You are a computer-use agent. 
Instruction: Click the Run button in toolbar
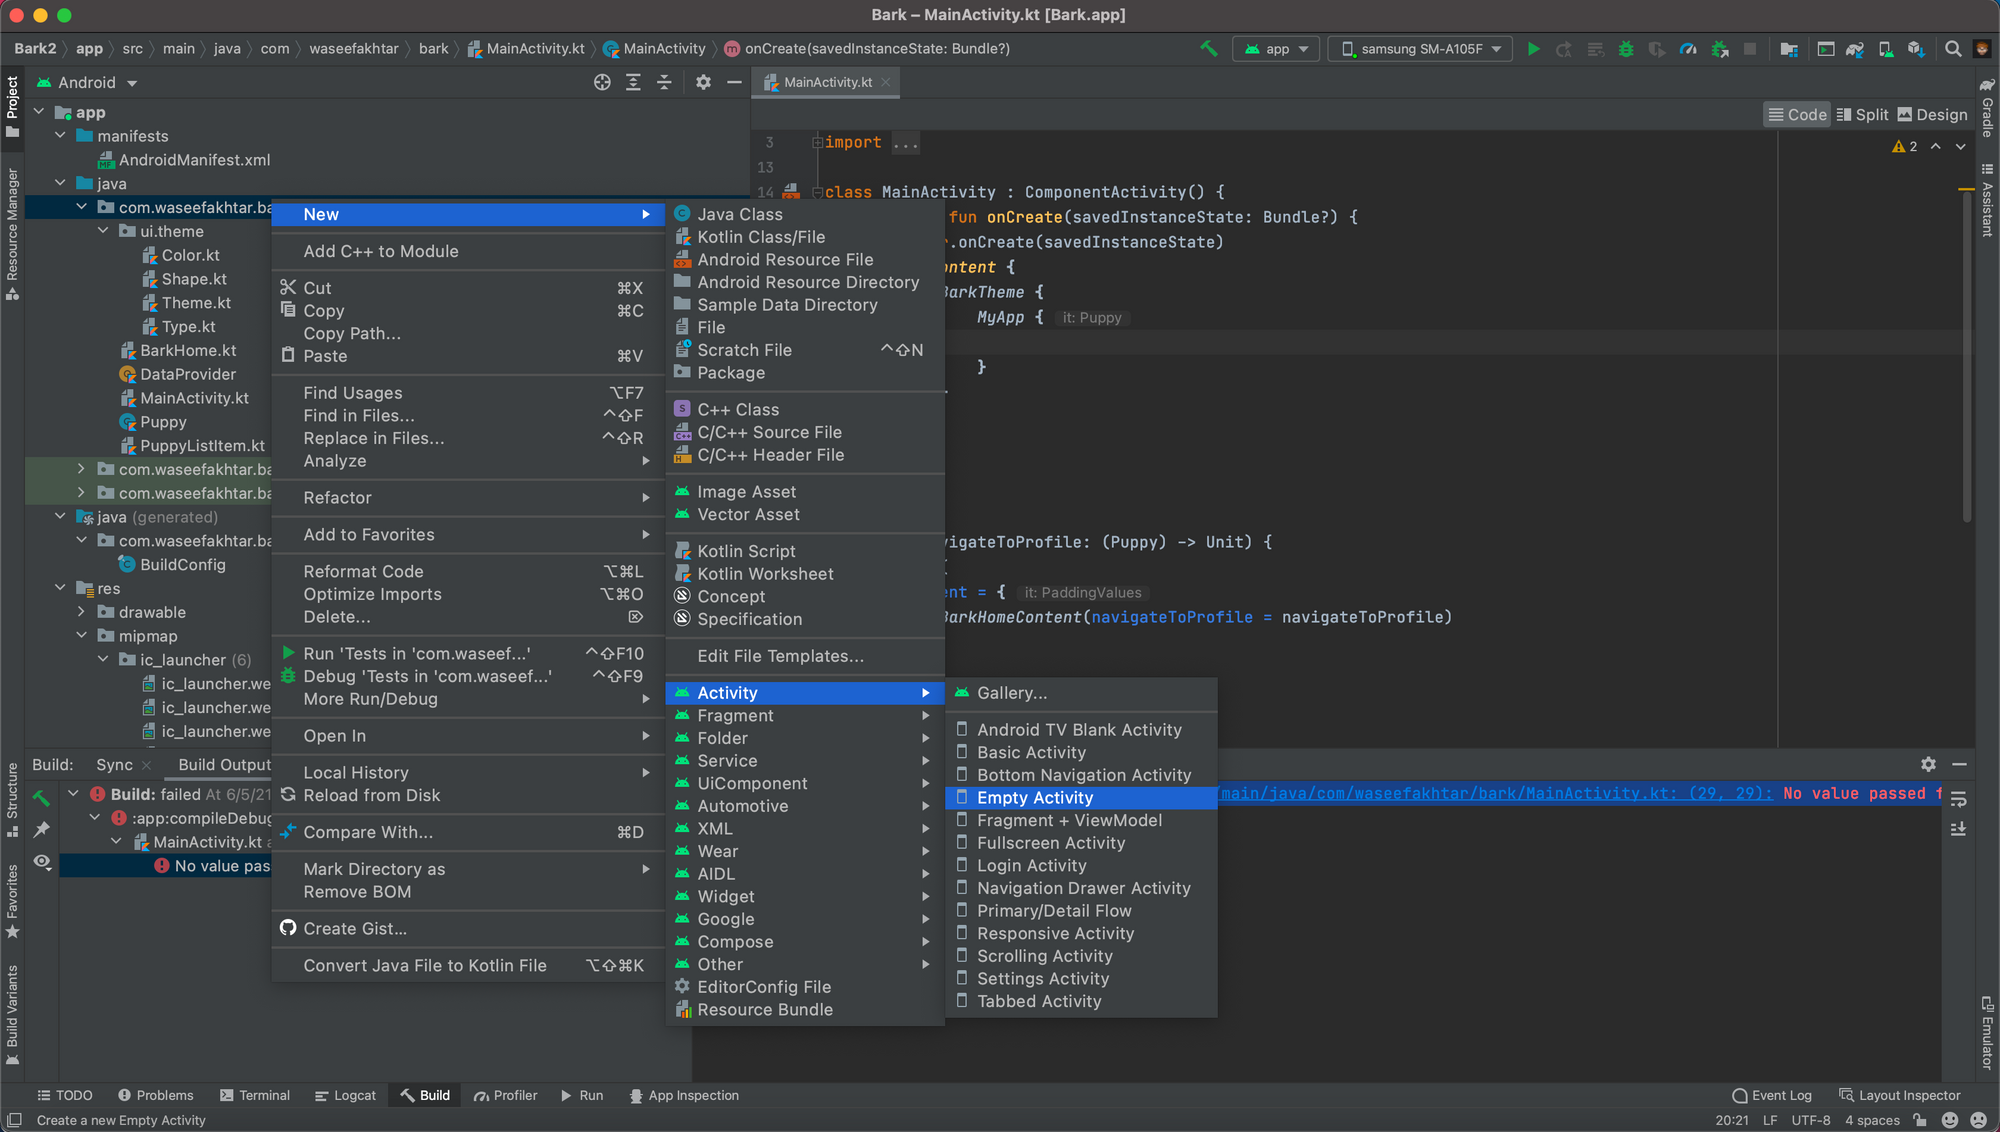tap(1534, 49)
